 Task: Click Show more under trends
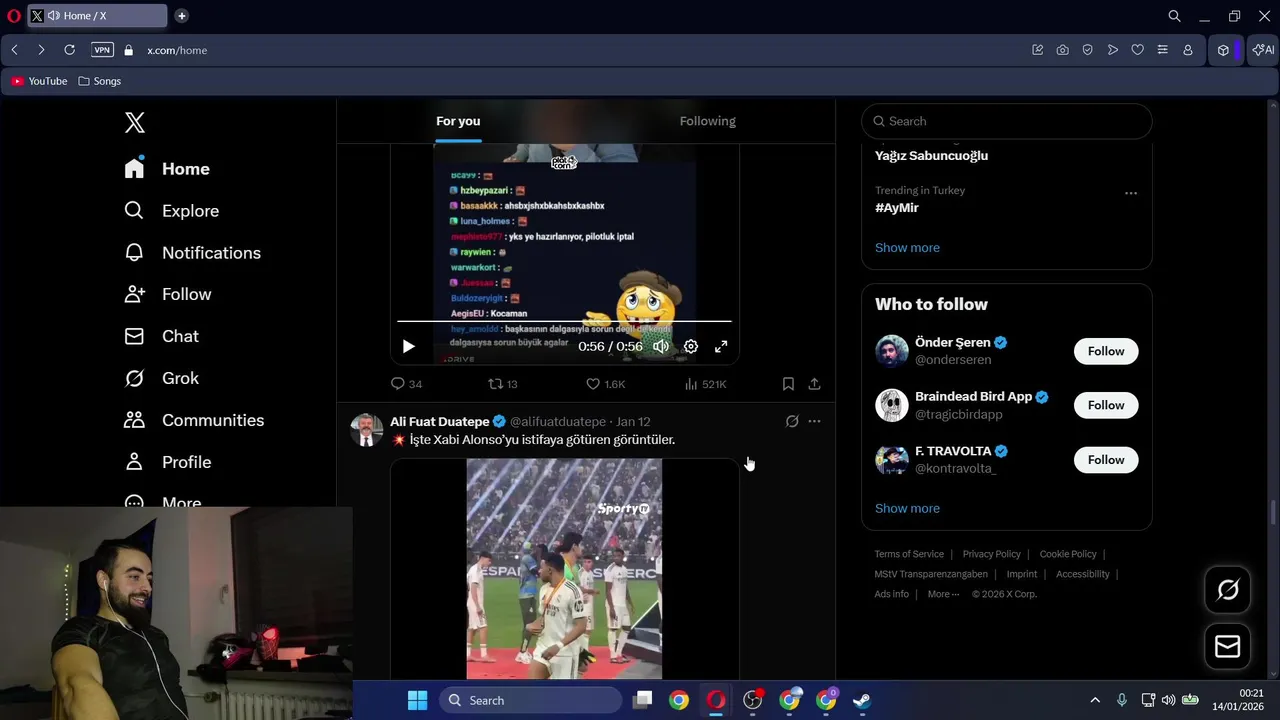click(x=907, y=248)
